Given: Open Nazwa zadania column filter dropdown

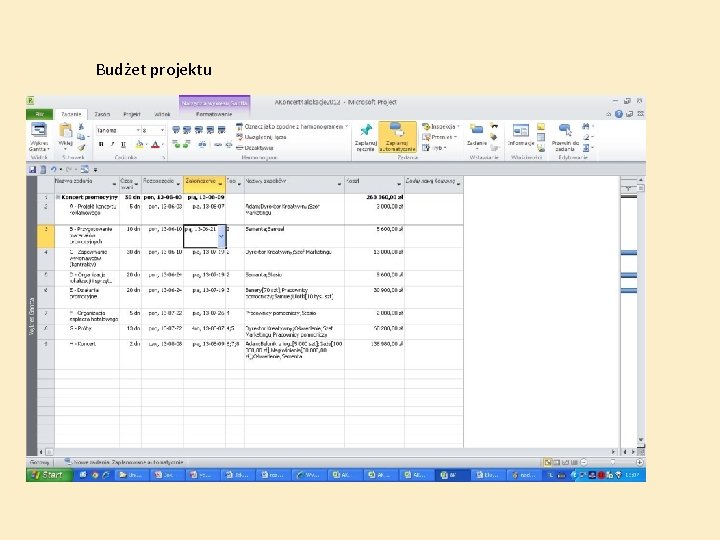Looking at the screenshot, I should 114,184.
